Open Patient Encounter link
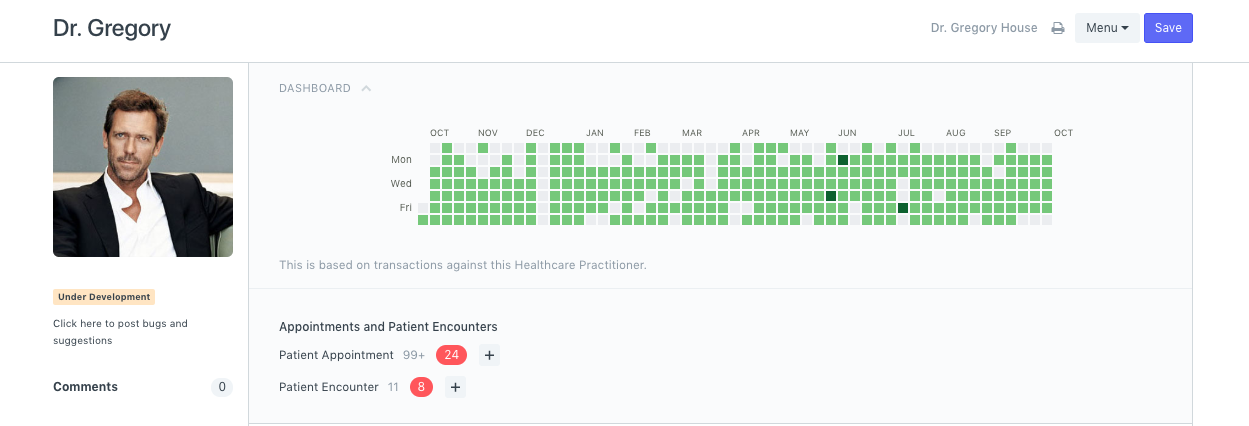The height and width of the screenshot is (426, 1249). tap(328, 387)
